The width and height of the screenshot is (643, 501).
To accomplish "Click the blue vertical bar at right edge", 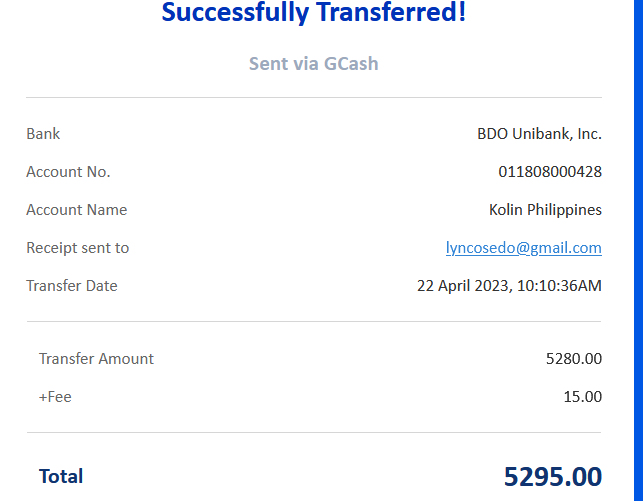I will pos(637,250).
